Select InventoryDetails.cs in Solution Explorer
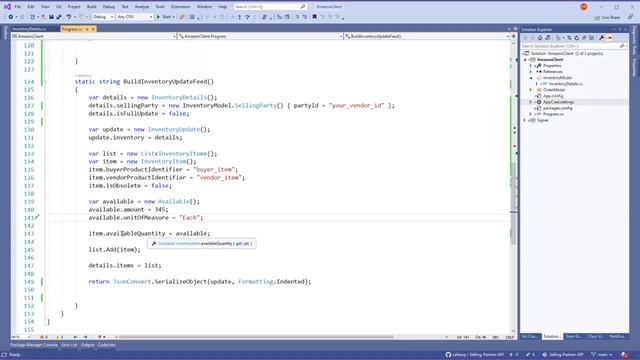This screenshot has width=640, height=360. click(566, 84)
